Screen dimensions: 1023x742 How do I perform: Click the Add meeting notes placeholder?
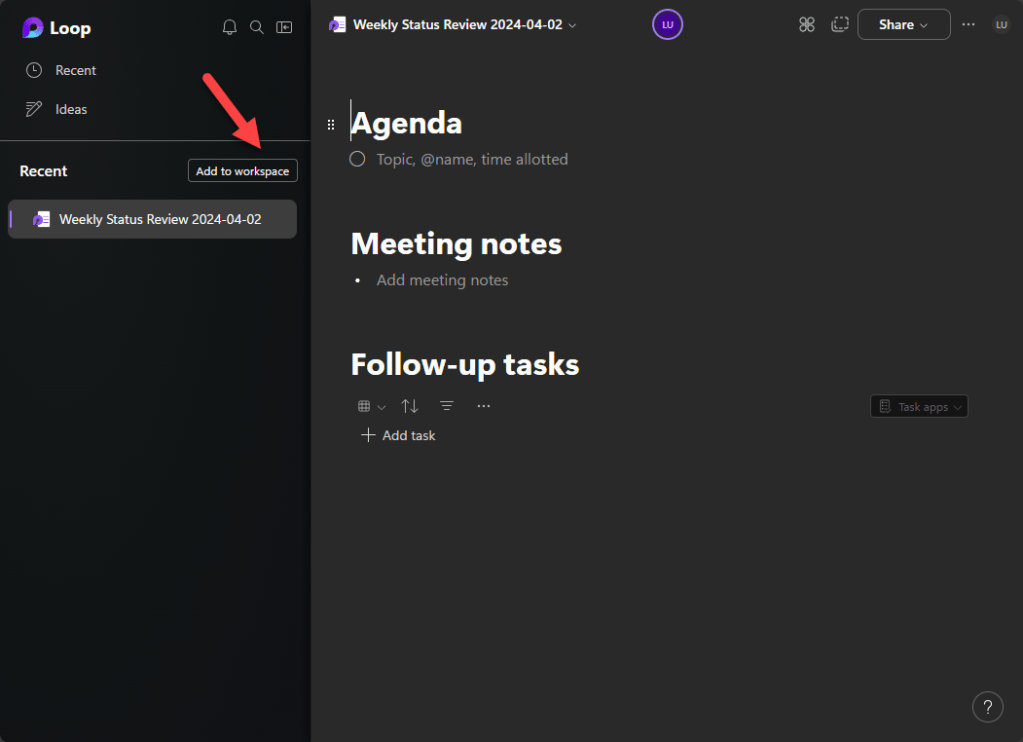point(442,280)
